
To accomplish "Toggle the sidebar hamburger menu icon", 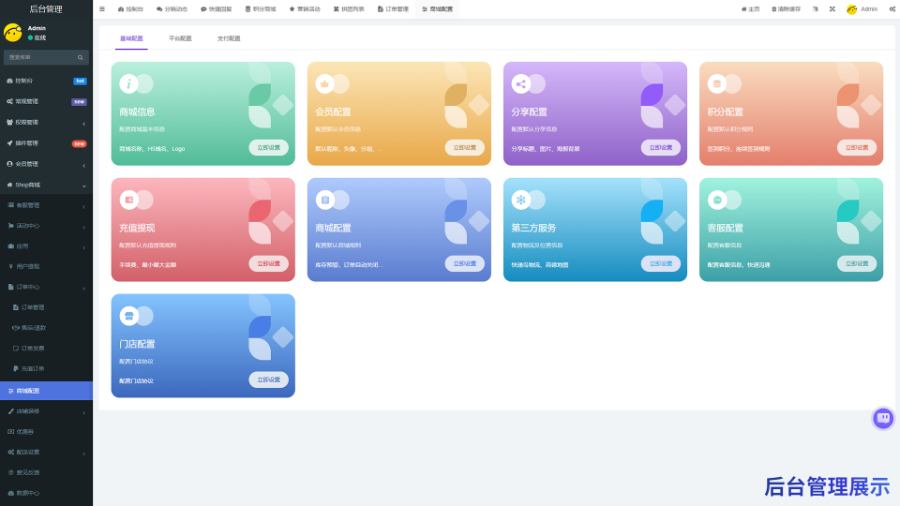I will tap(102, 9).
